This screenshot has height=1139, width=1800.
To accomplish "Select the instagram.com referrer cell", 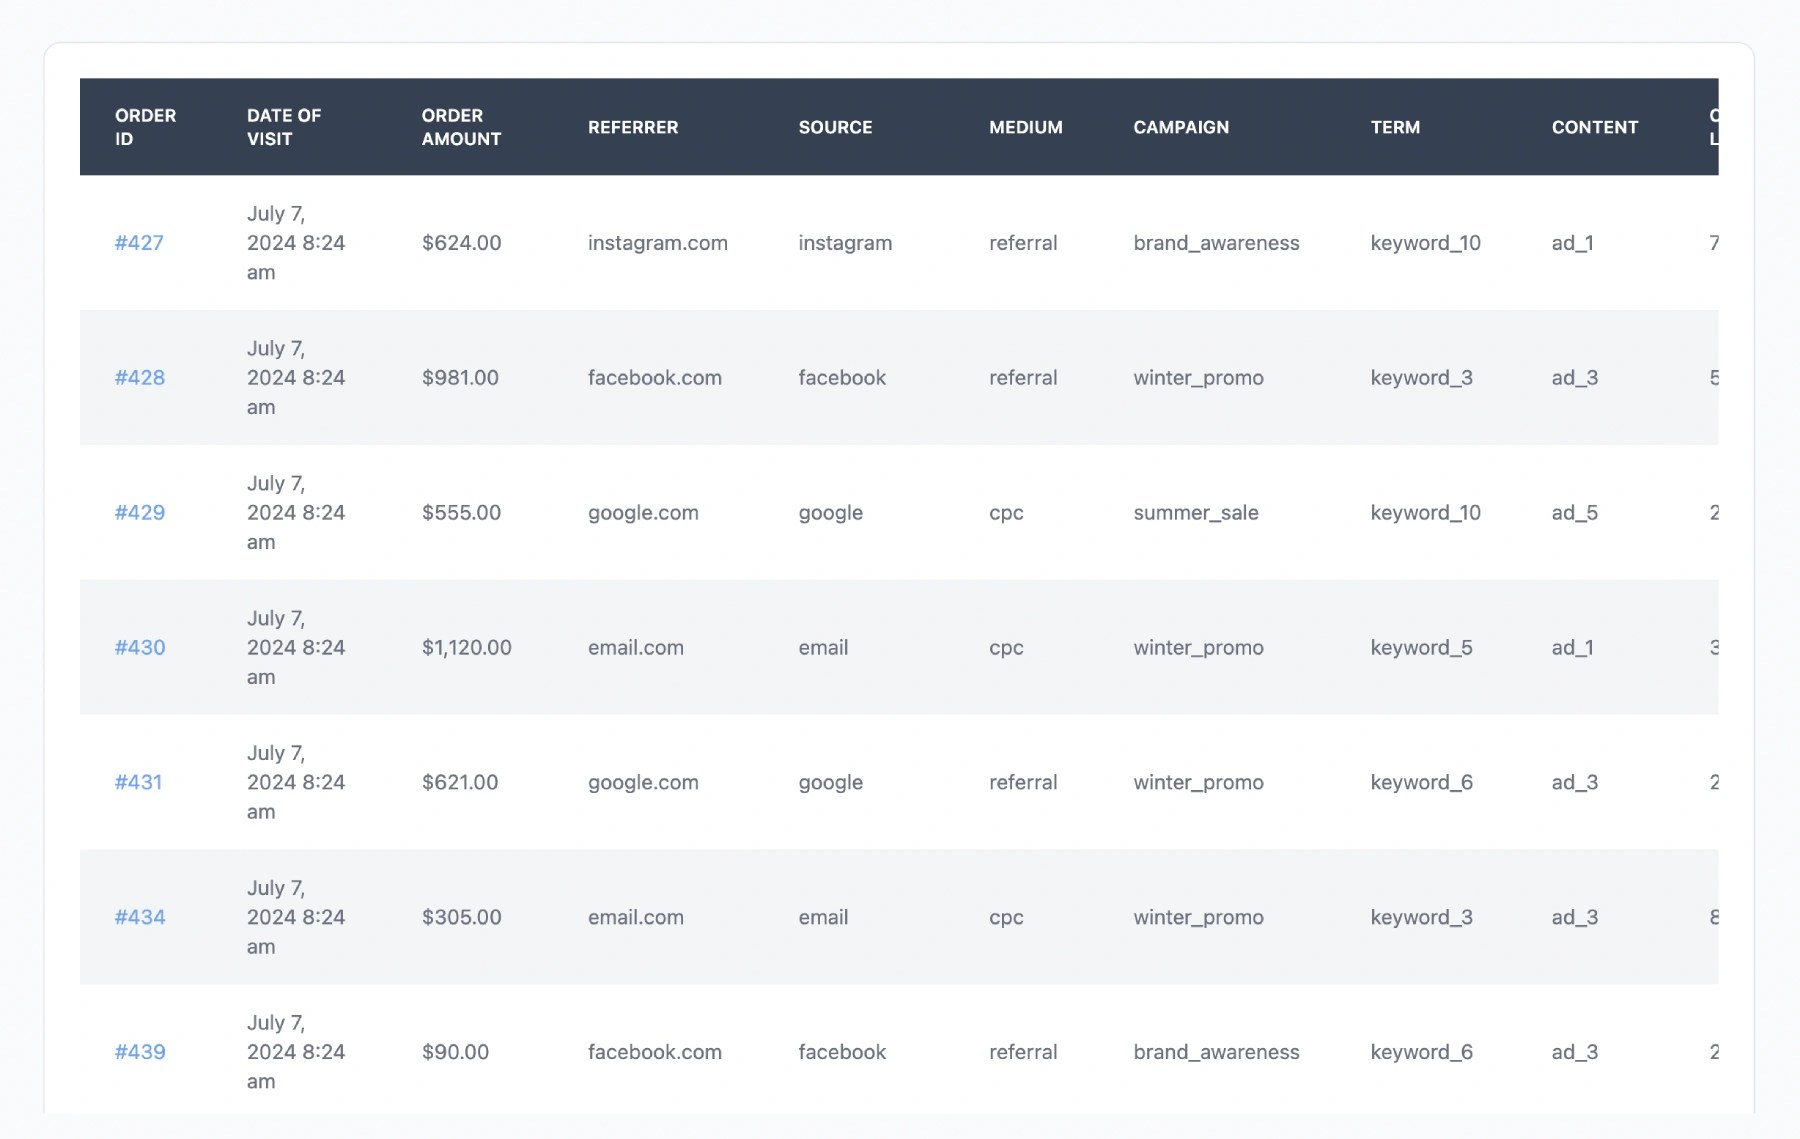I will click(x=657, y=242).
